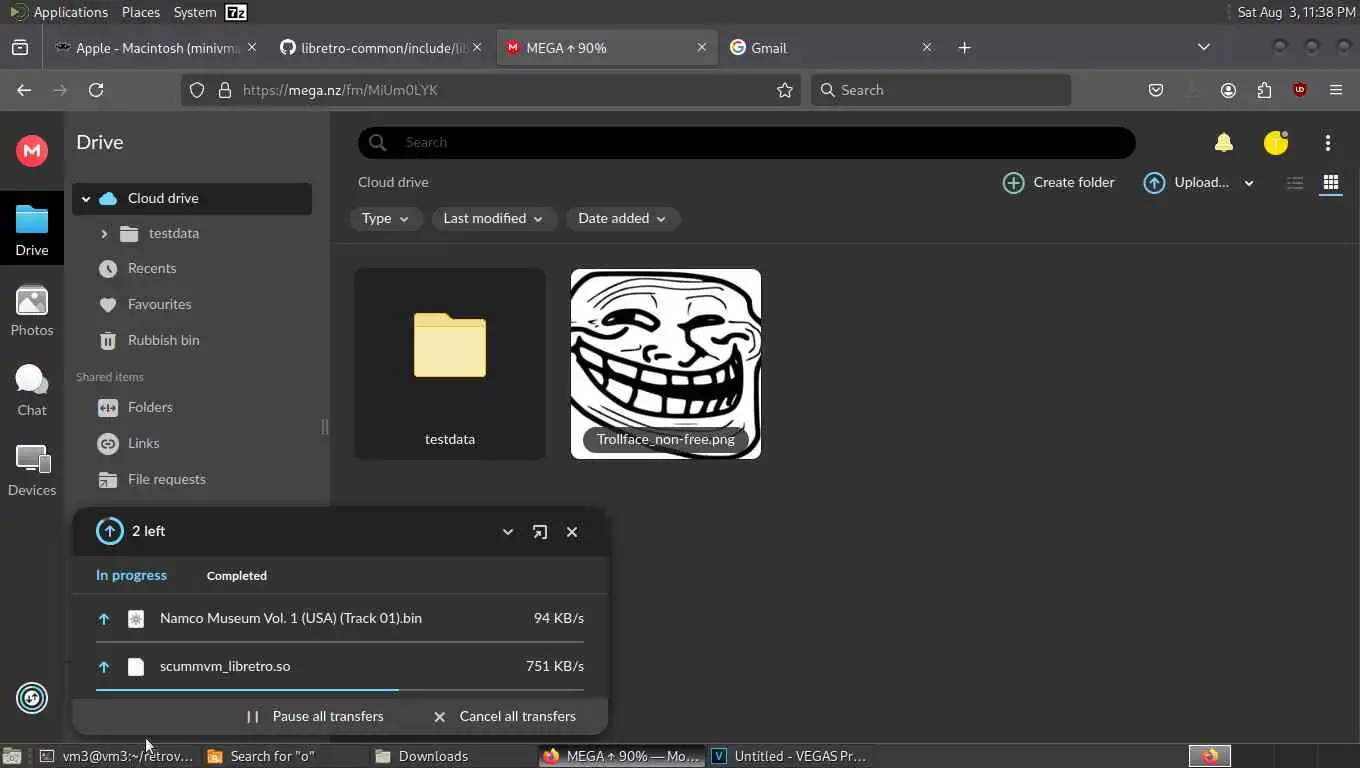Open the testdata folder thumbnail

(x=450, y=364)
